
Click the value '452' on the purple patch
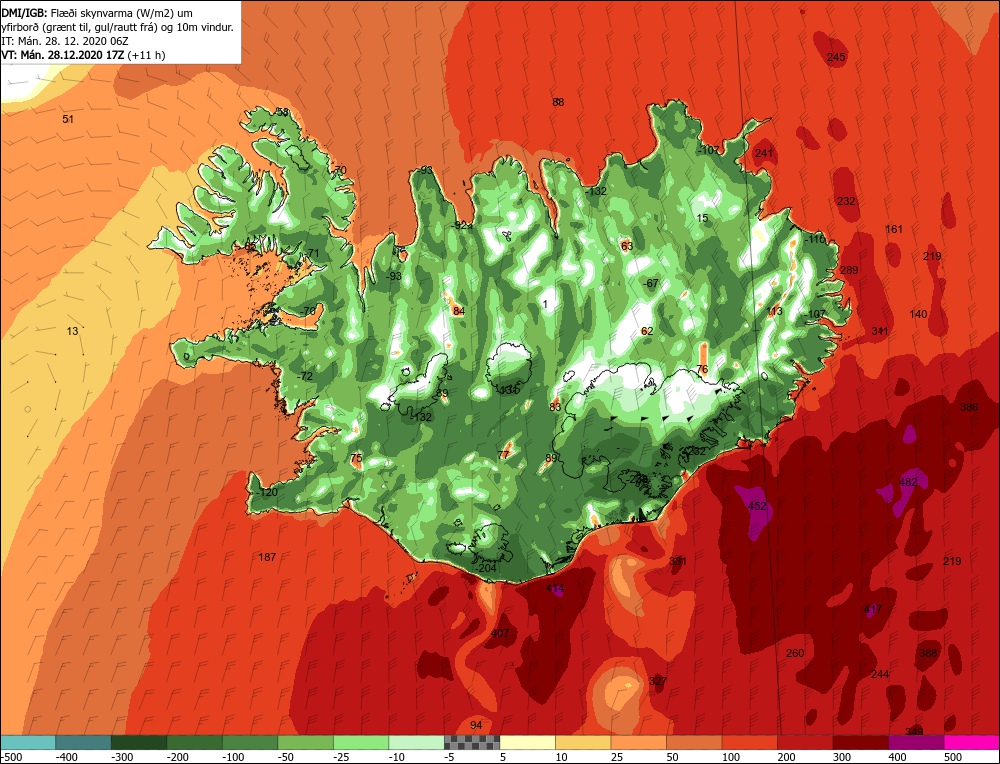[x=756, y=506]
